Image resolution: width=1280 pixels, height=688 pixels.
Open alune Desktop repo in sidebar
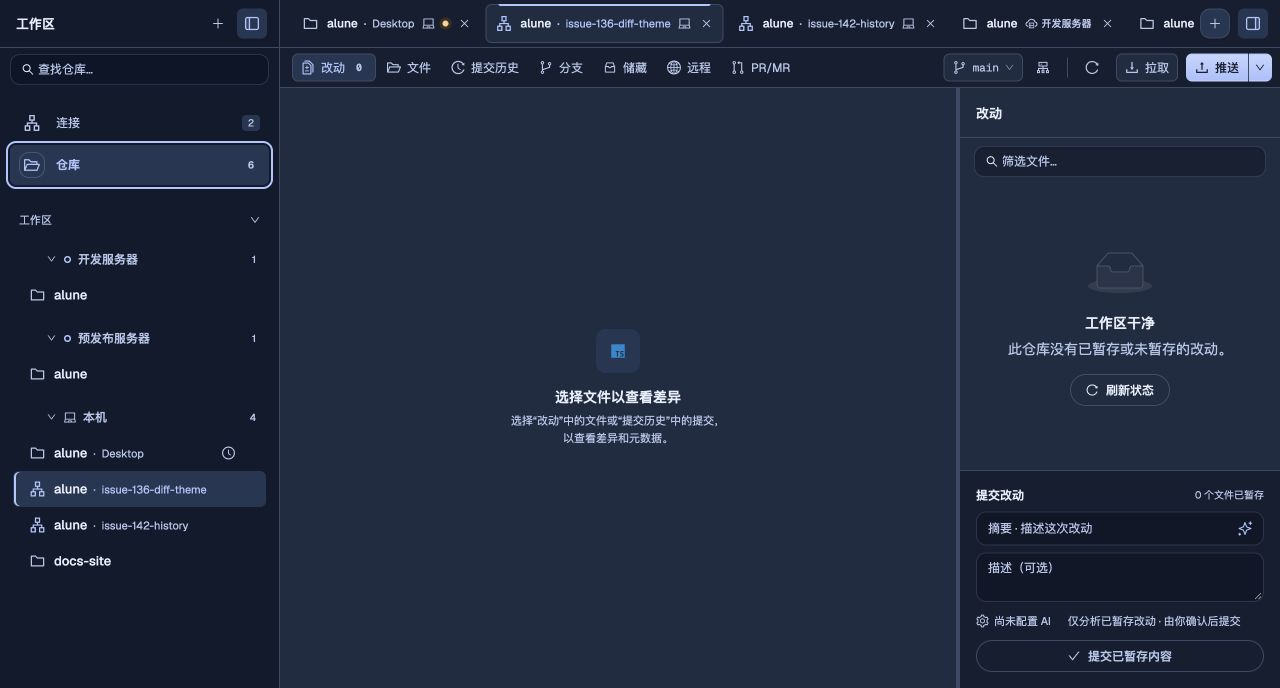(139, 453)
